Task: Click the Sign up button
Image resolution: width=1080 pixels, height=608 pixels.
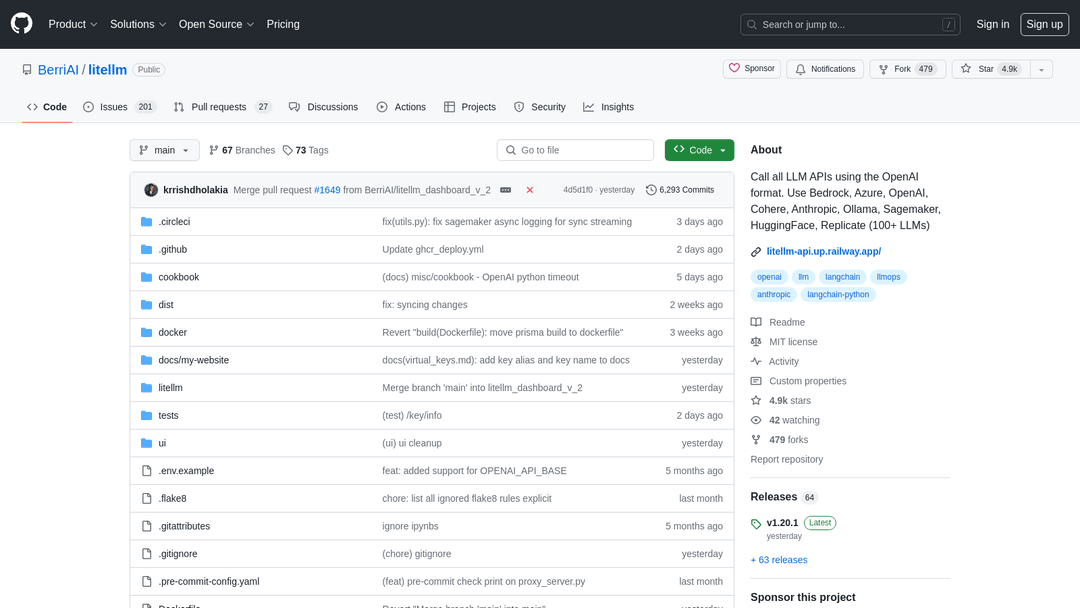Action: click(1044, 24)
